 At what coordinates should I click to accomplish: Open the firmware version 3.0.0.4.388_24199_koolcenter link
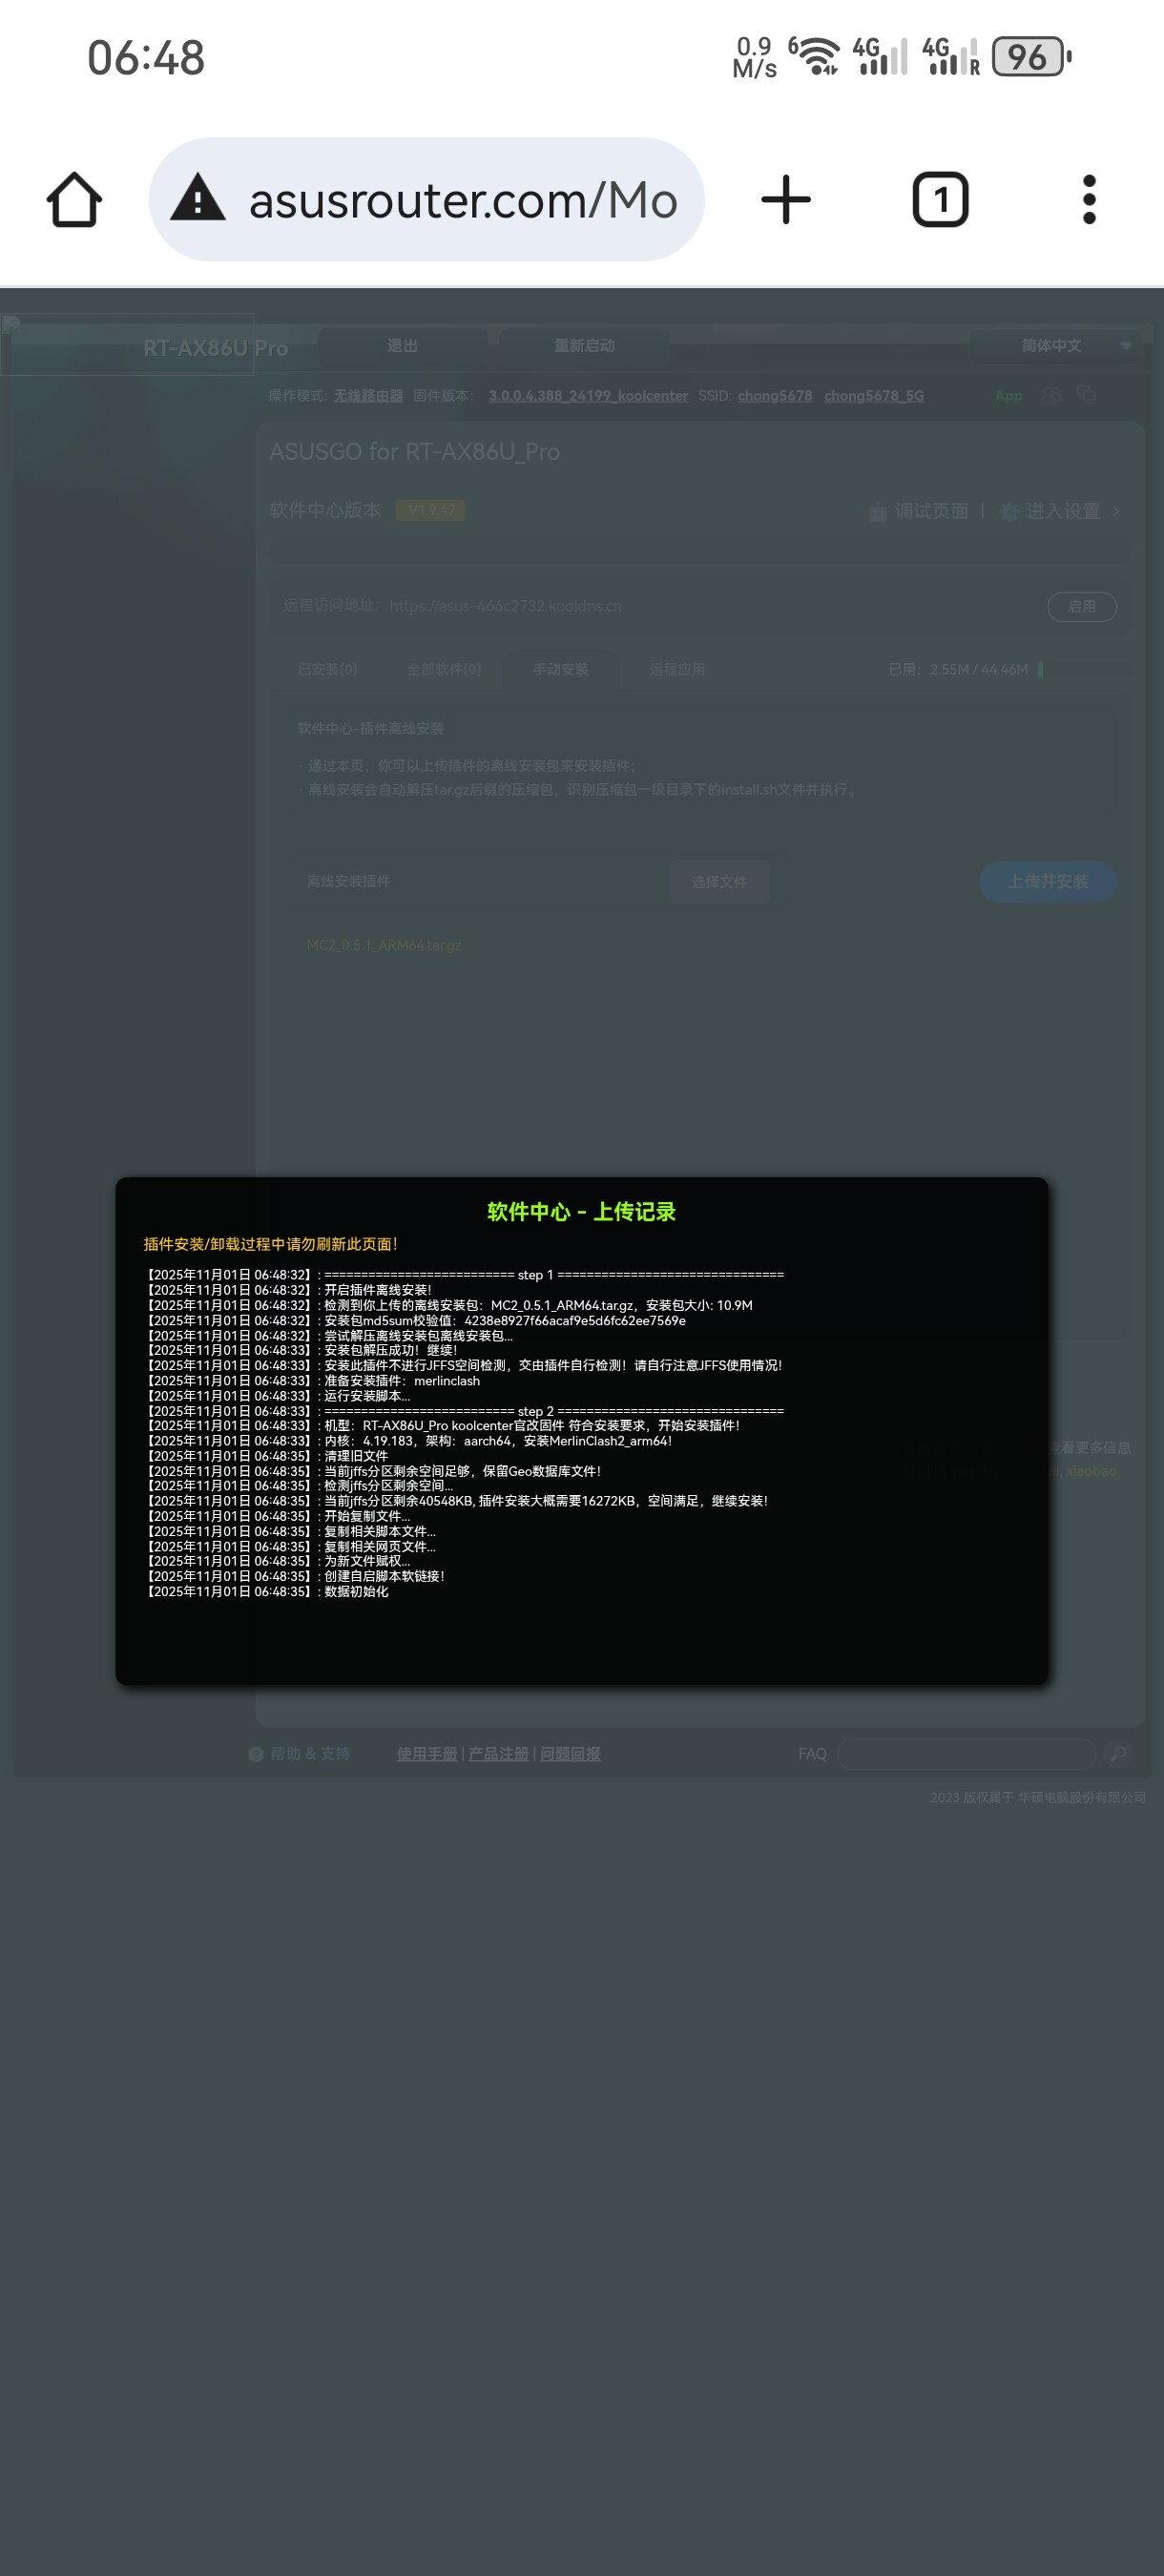pyautogui.click(x=588, y=396)
